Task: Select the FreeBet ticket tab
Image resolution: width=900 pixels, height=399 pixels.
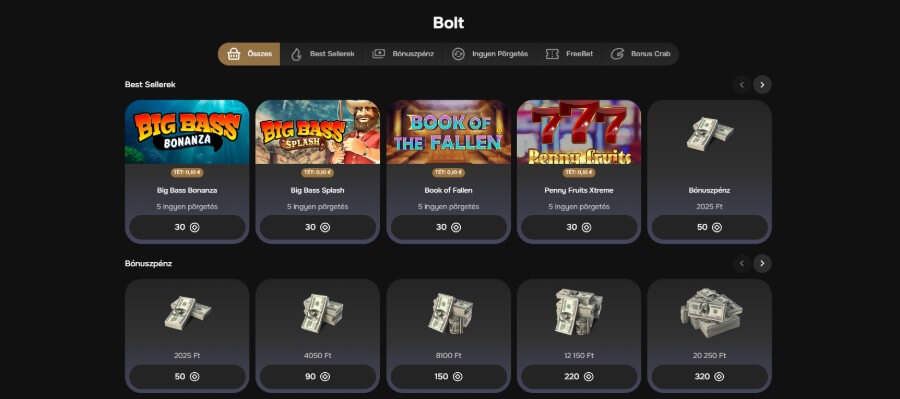Action: click(569, 54)
